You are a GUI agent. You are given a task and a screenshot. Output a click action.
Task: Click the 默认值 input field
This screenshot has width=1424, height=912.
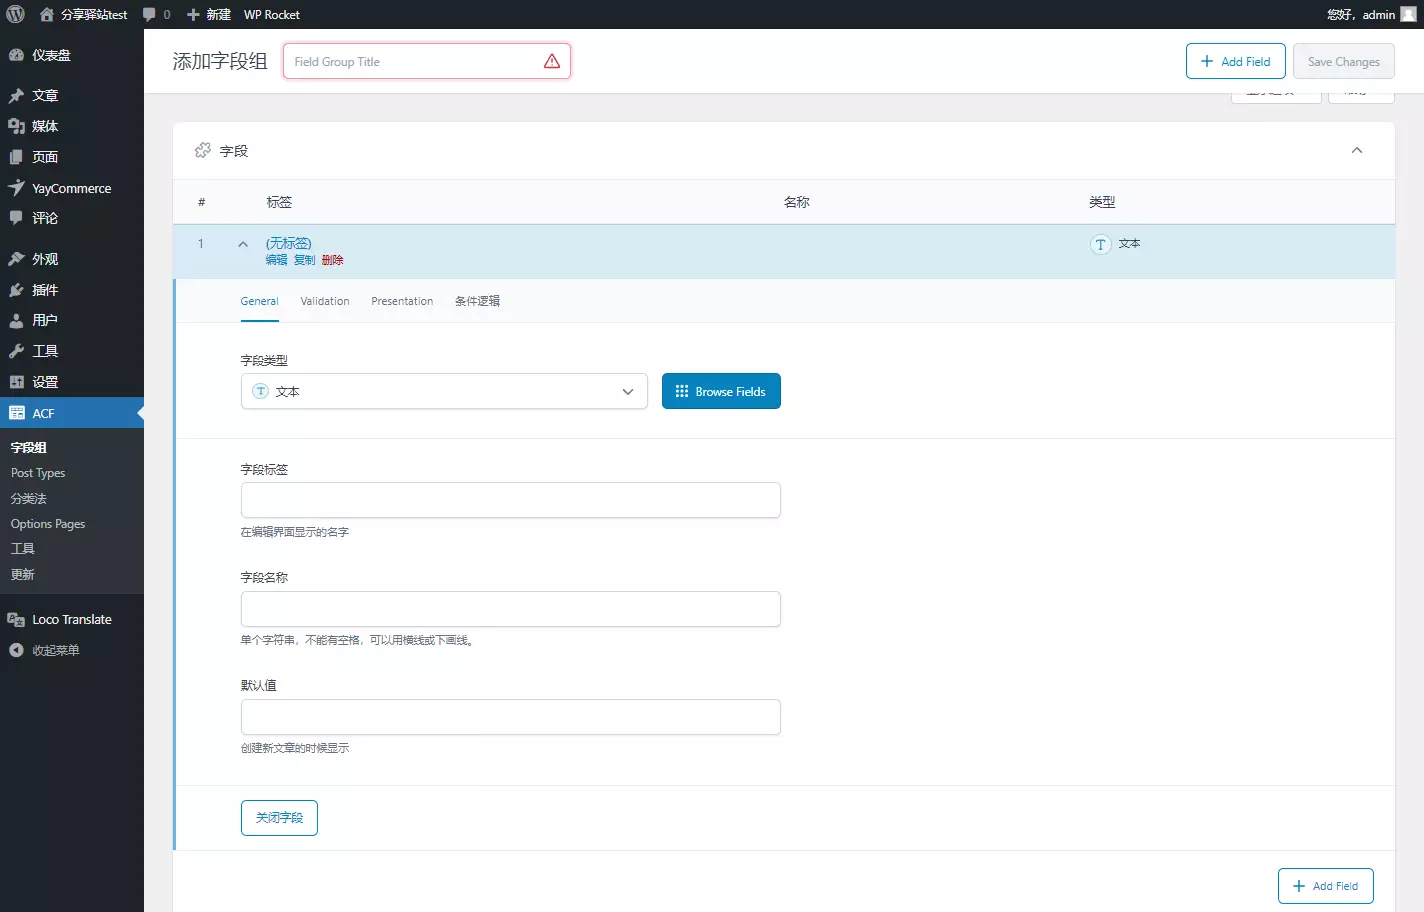[x=511, y=717]
